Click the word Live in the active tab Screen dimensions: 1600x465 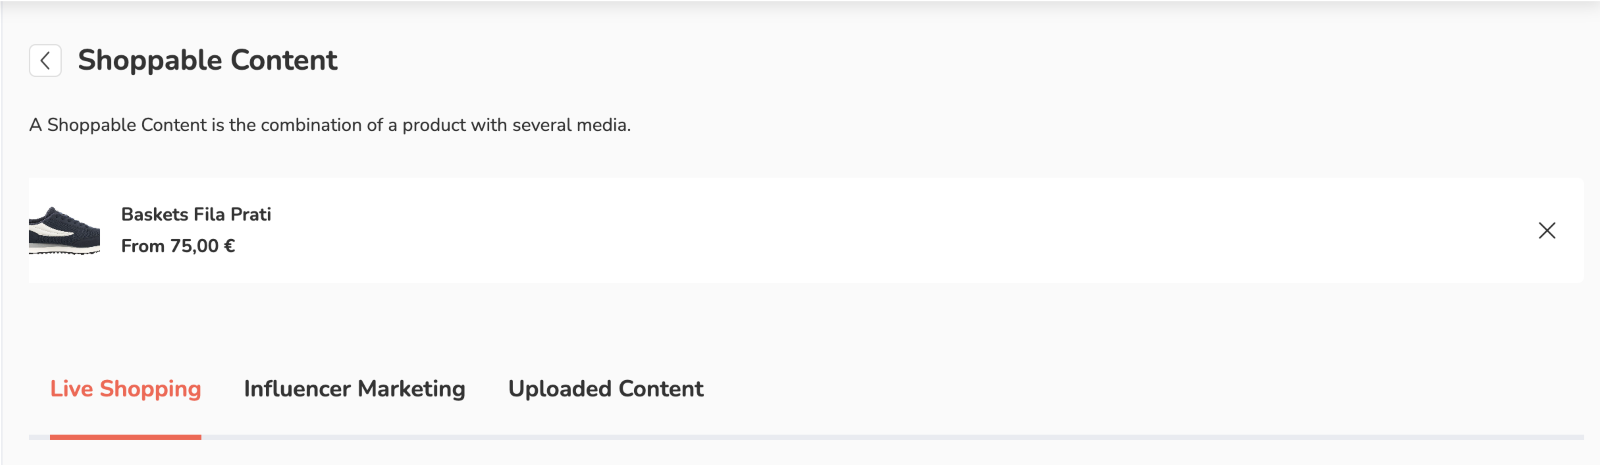[x=71, y=389]
